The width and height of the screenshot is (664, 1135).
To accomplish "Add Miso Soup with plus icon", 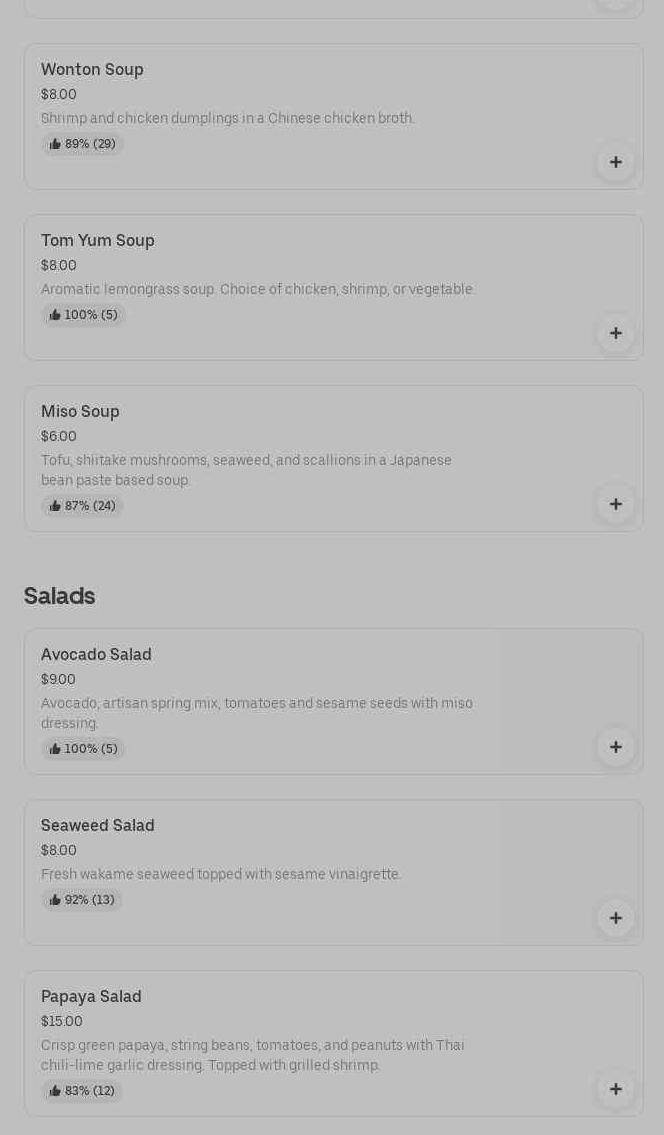I will point(615,504).
